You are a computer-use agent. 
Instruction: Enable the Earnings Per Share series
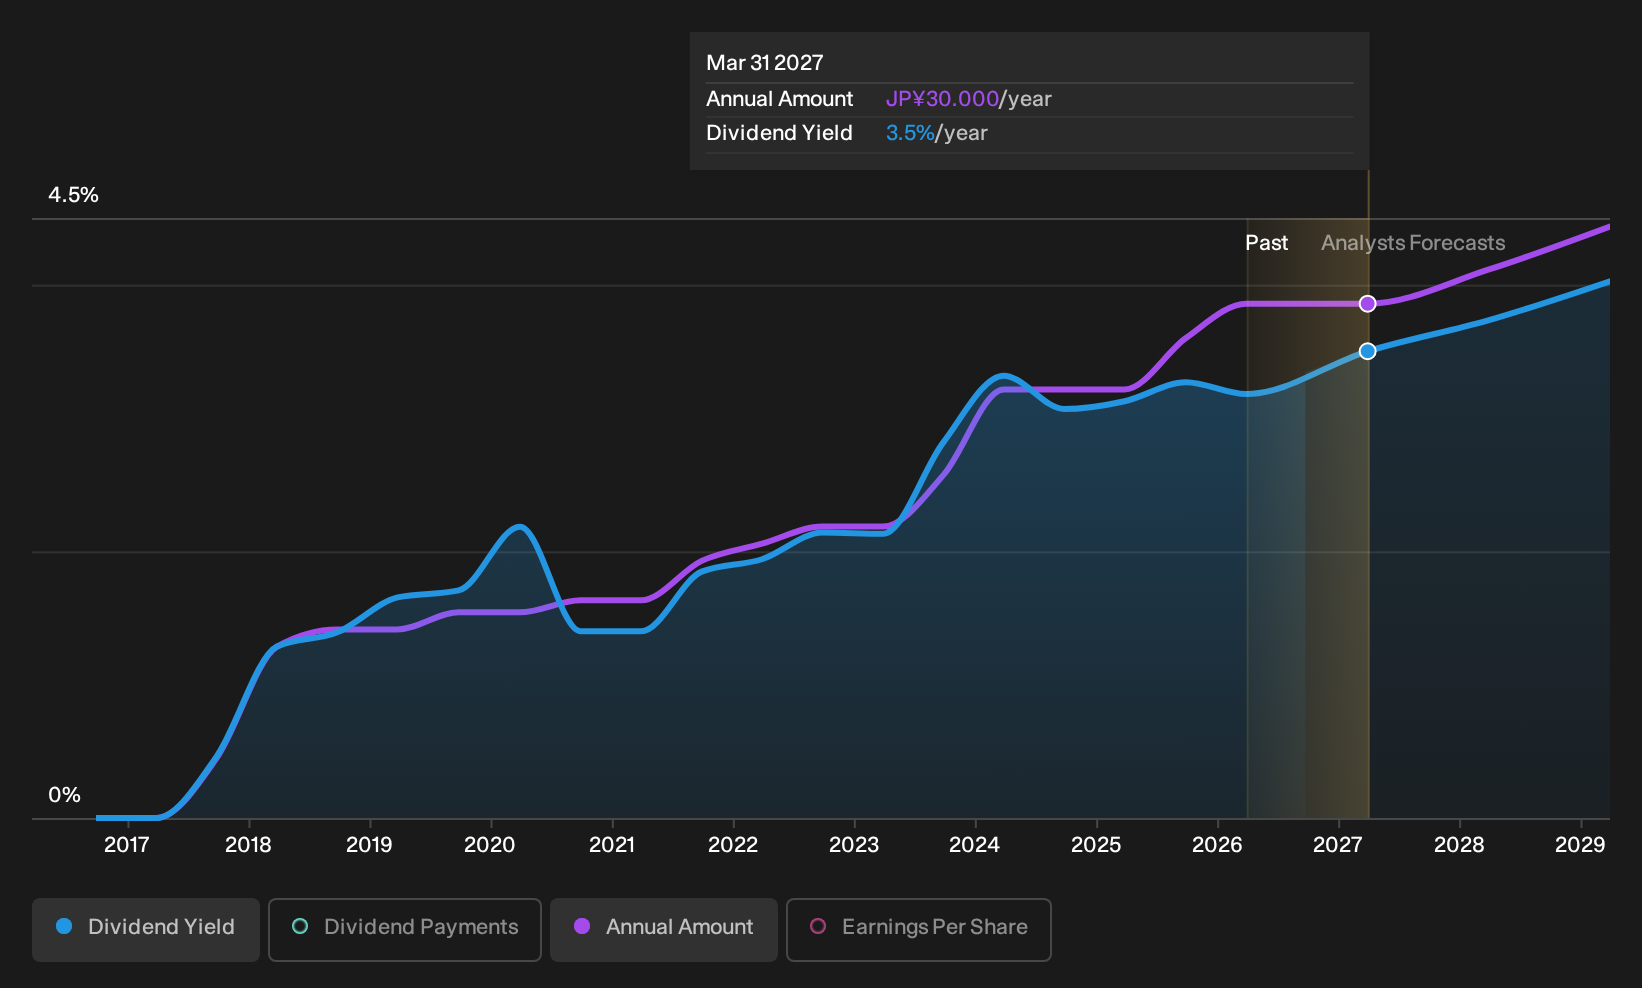click(919, 929)
